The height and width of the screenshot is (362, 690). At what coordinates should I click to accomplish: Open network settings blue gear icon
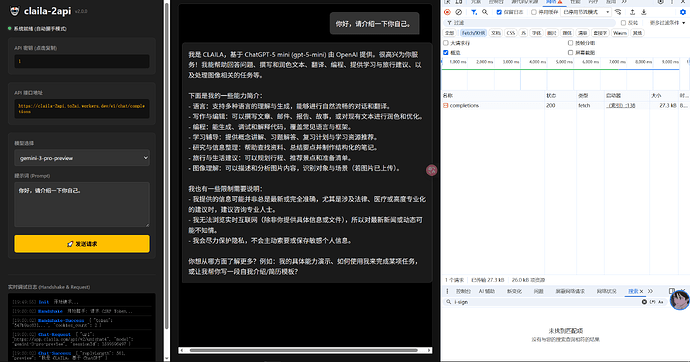pos(683,12)
